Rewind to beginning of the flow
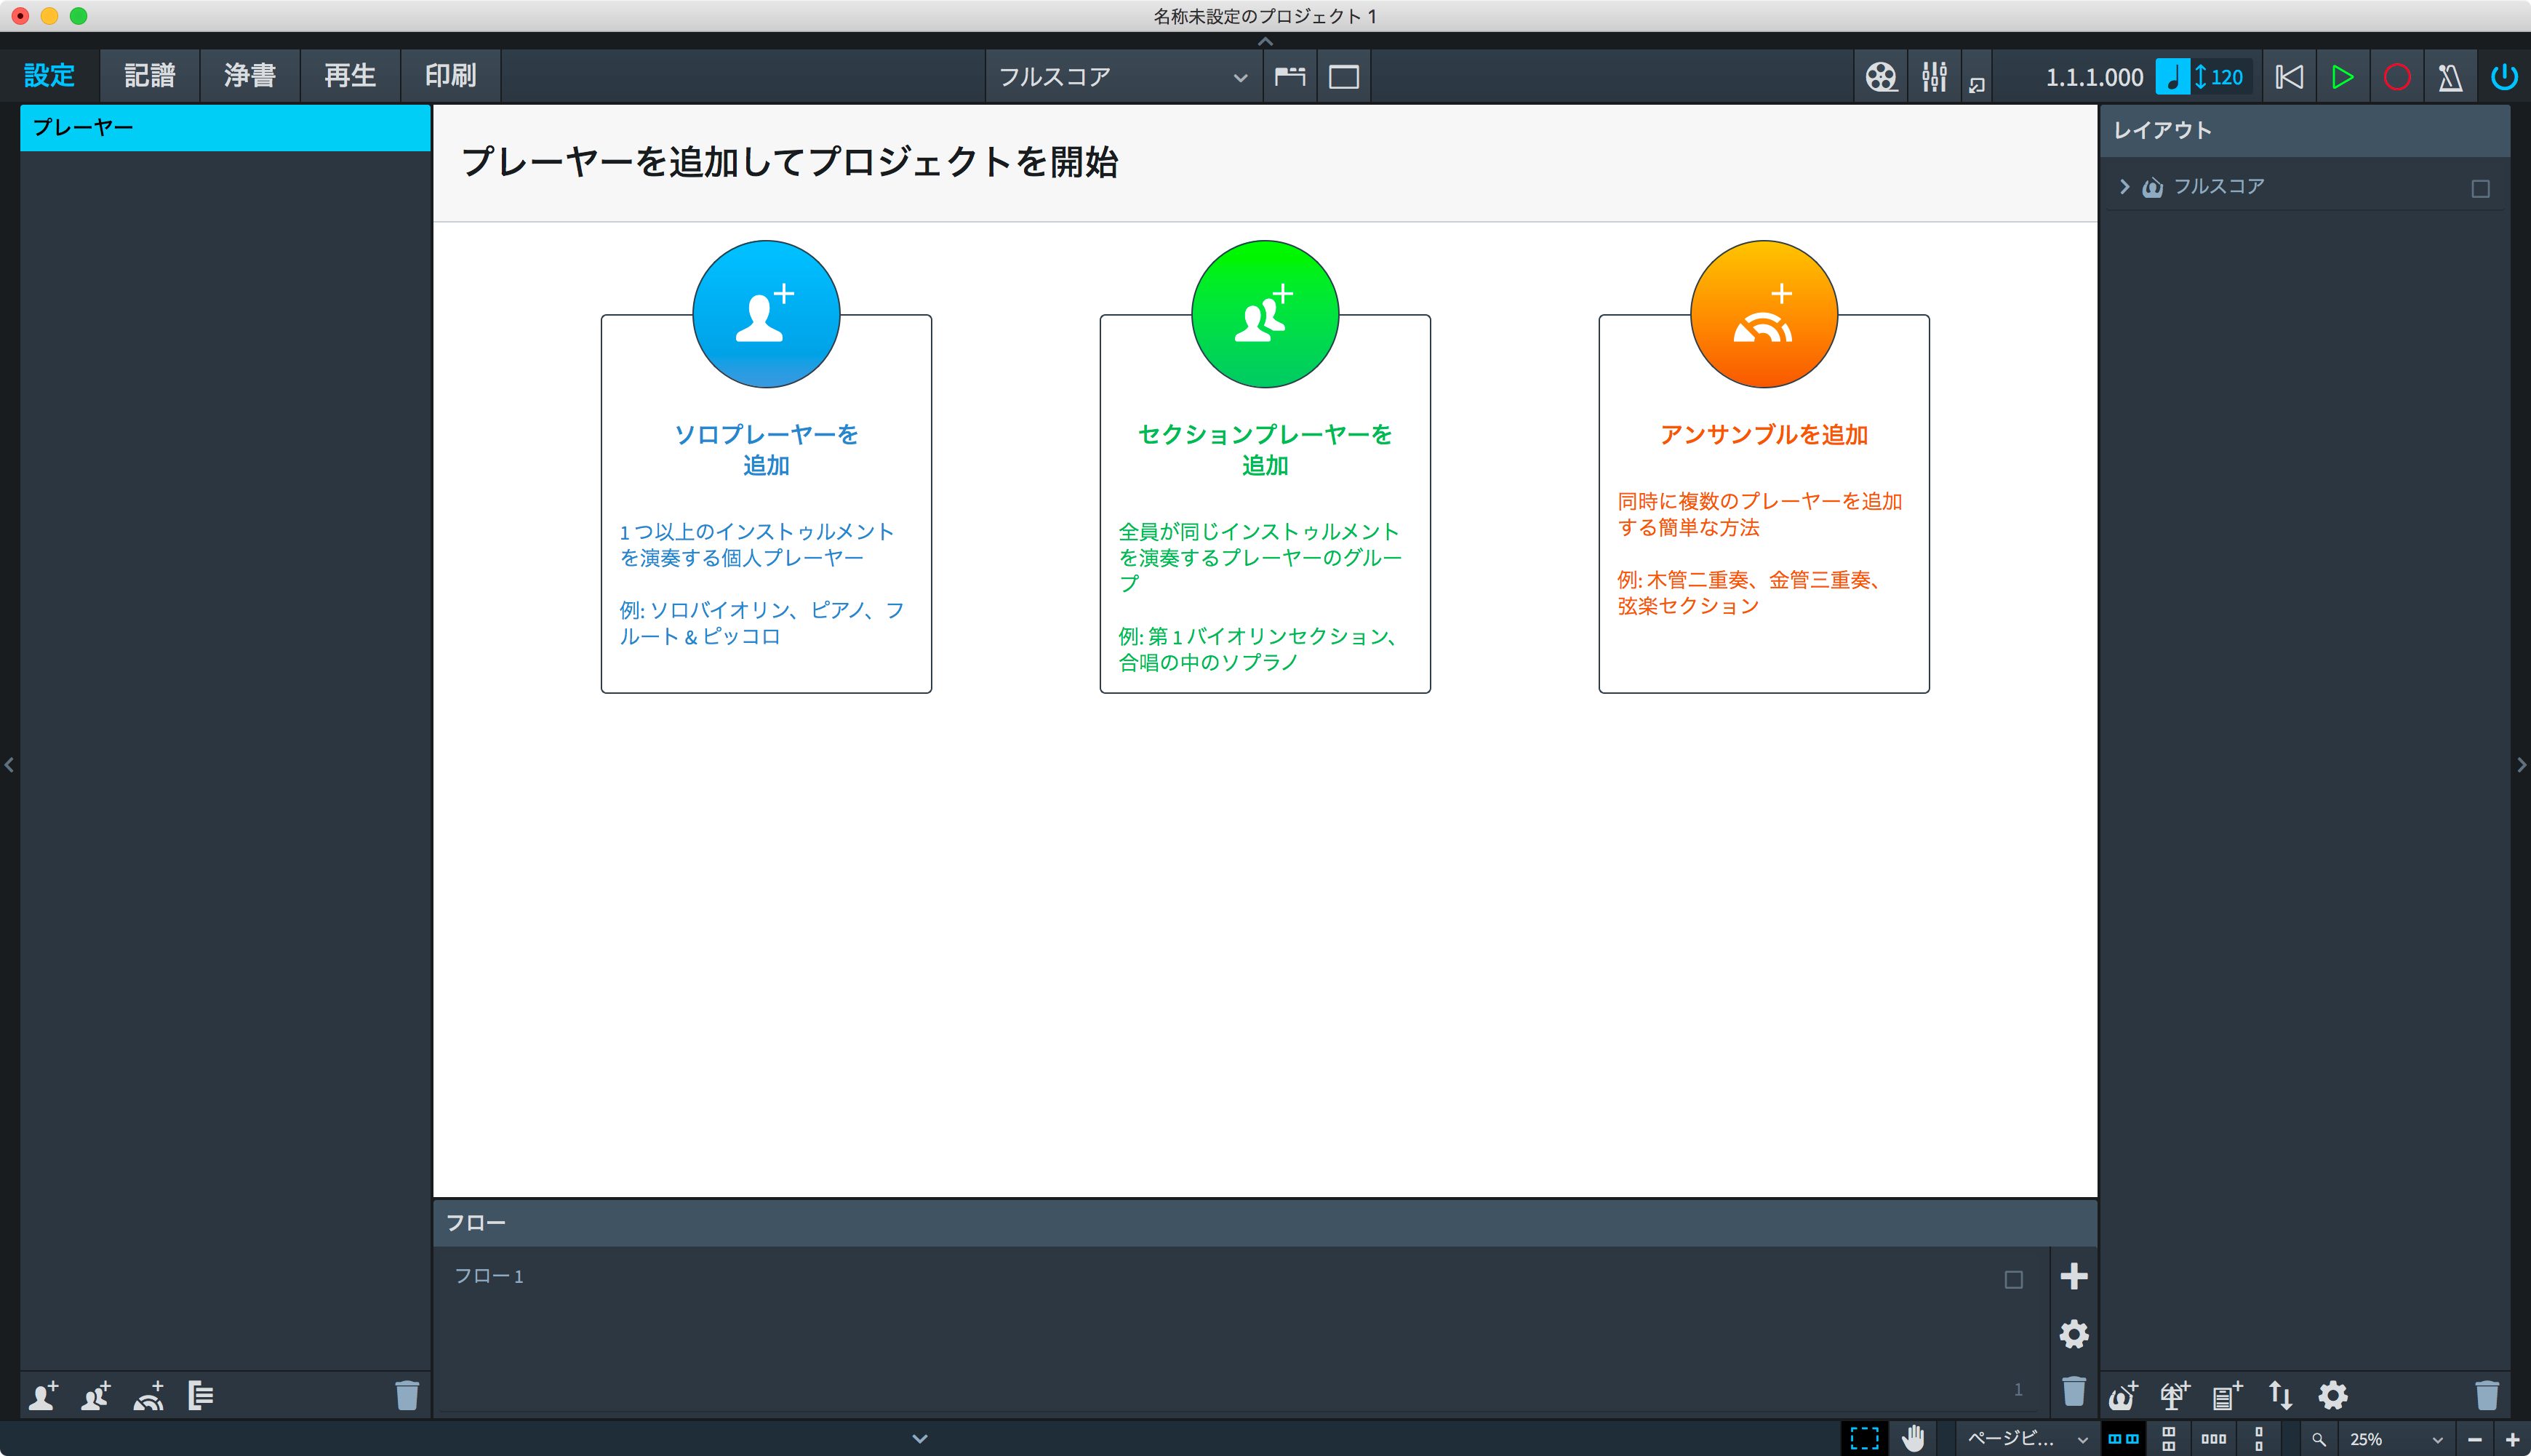2531x1456 pixels. click(x=2289, y=77)
